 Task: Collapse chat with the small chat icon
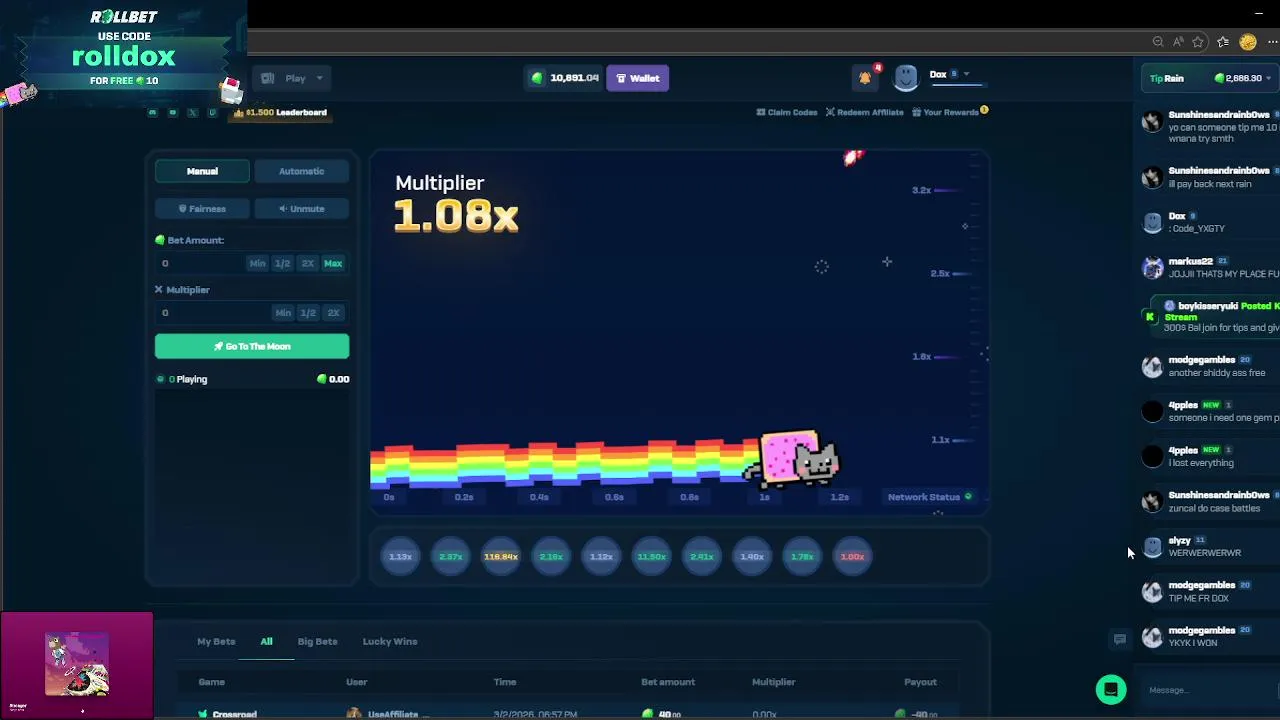click(x=1120, y=639)
